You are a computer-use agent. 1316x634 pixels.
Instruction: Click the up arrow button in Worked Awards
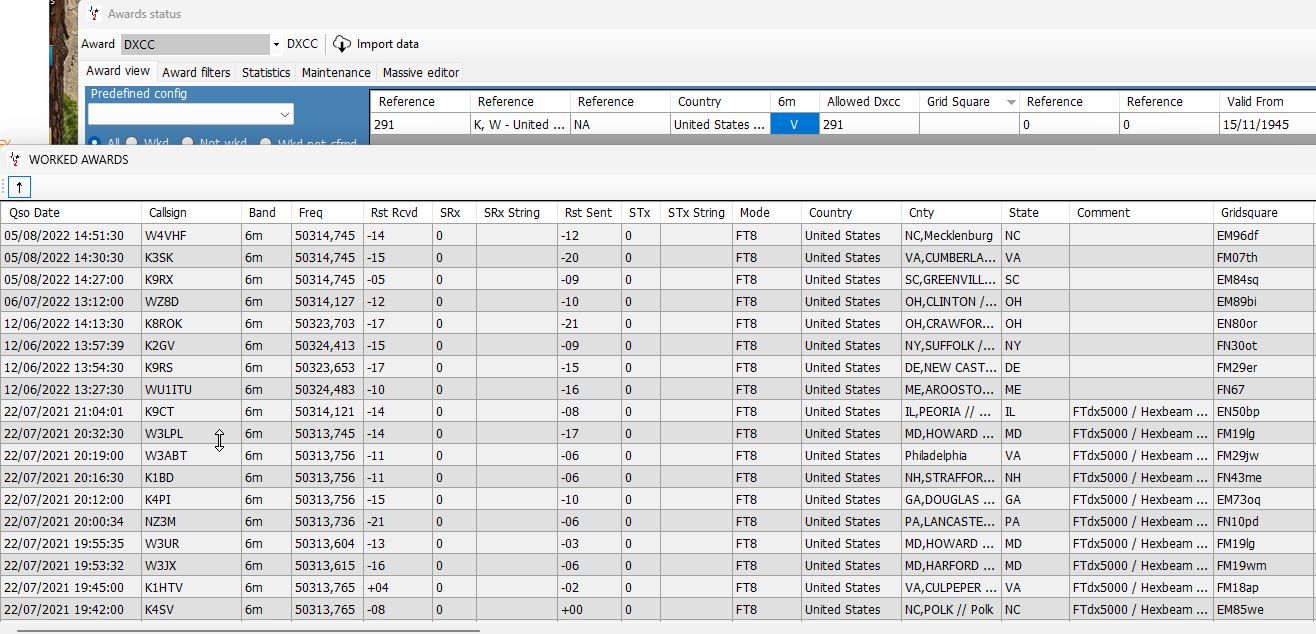click(19, 187)
